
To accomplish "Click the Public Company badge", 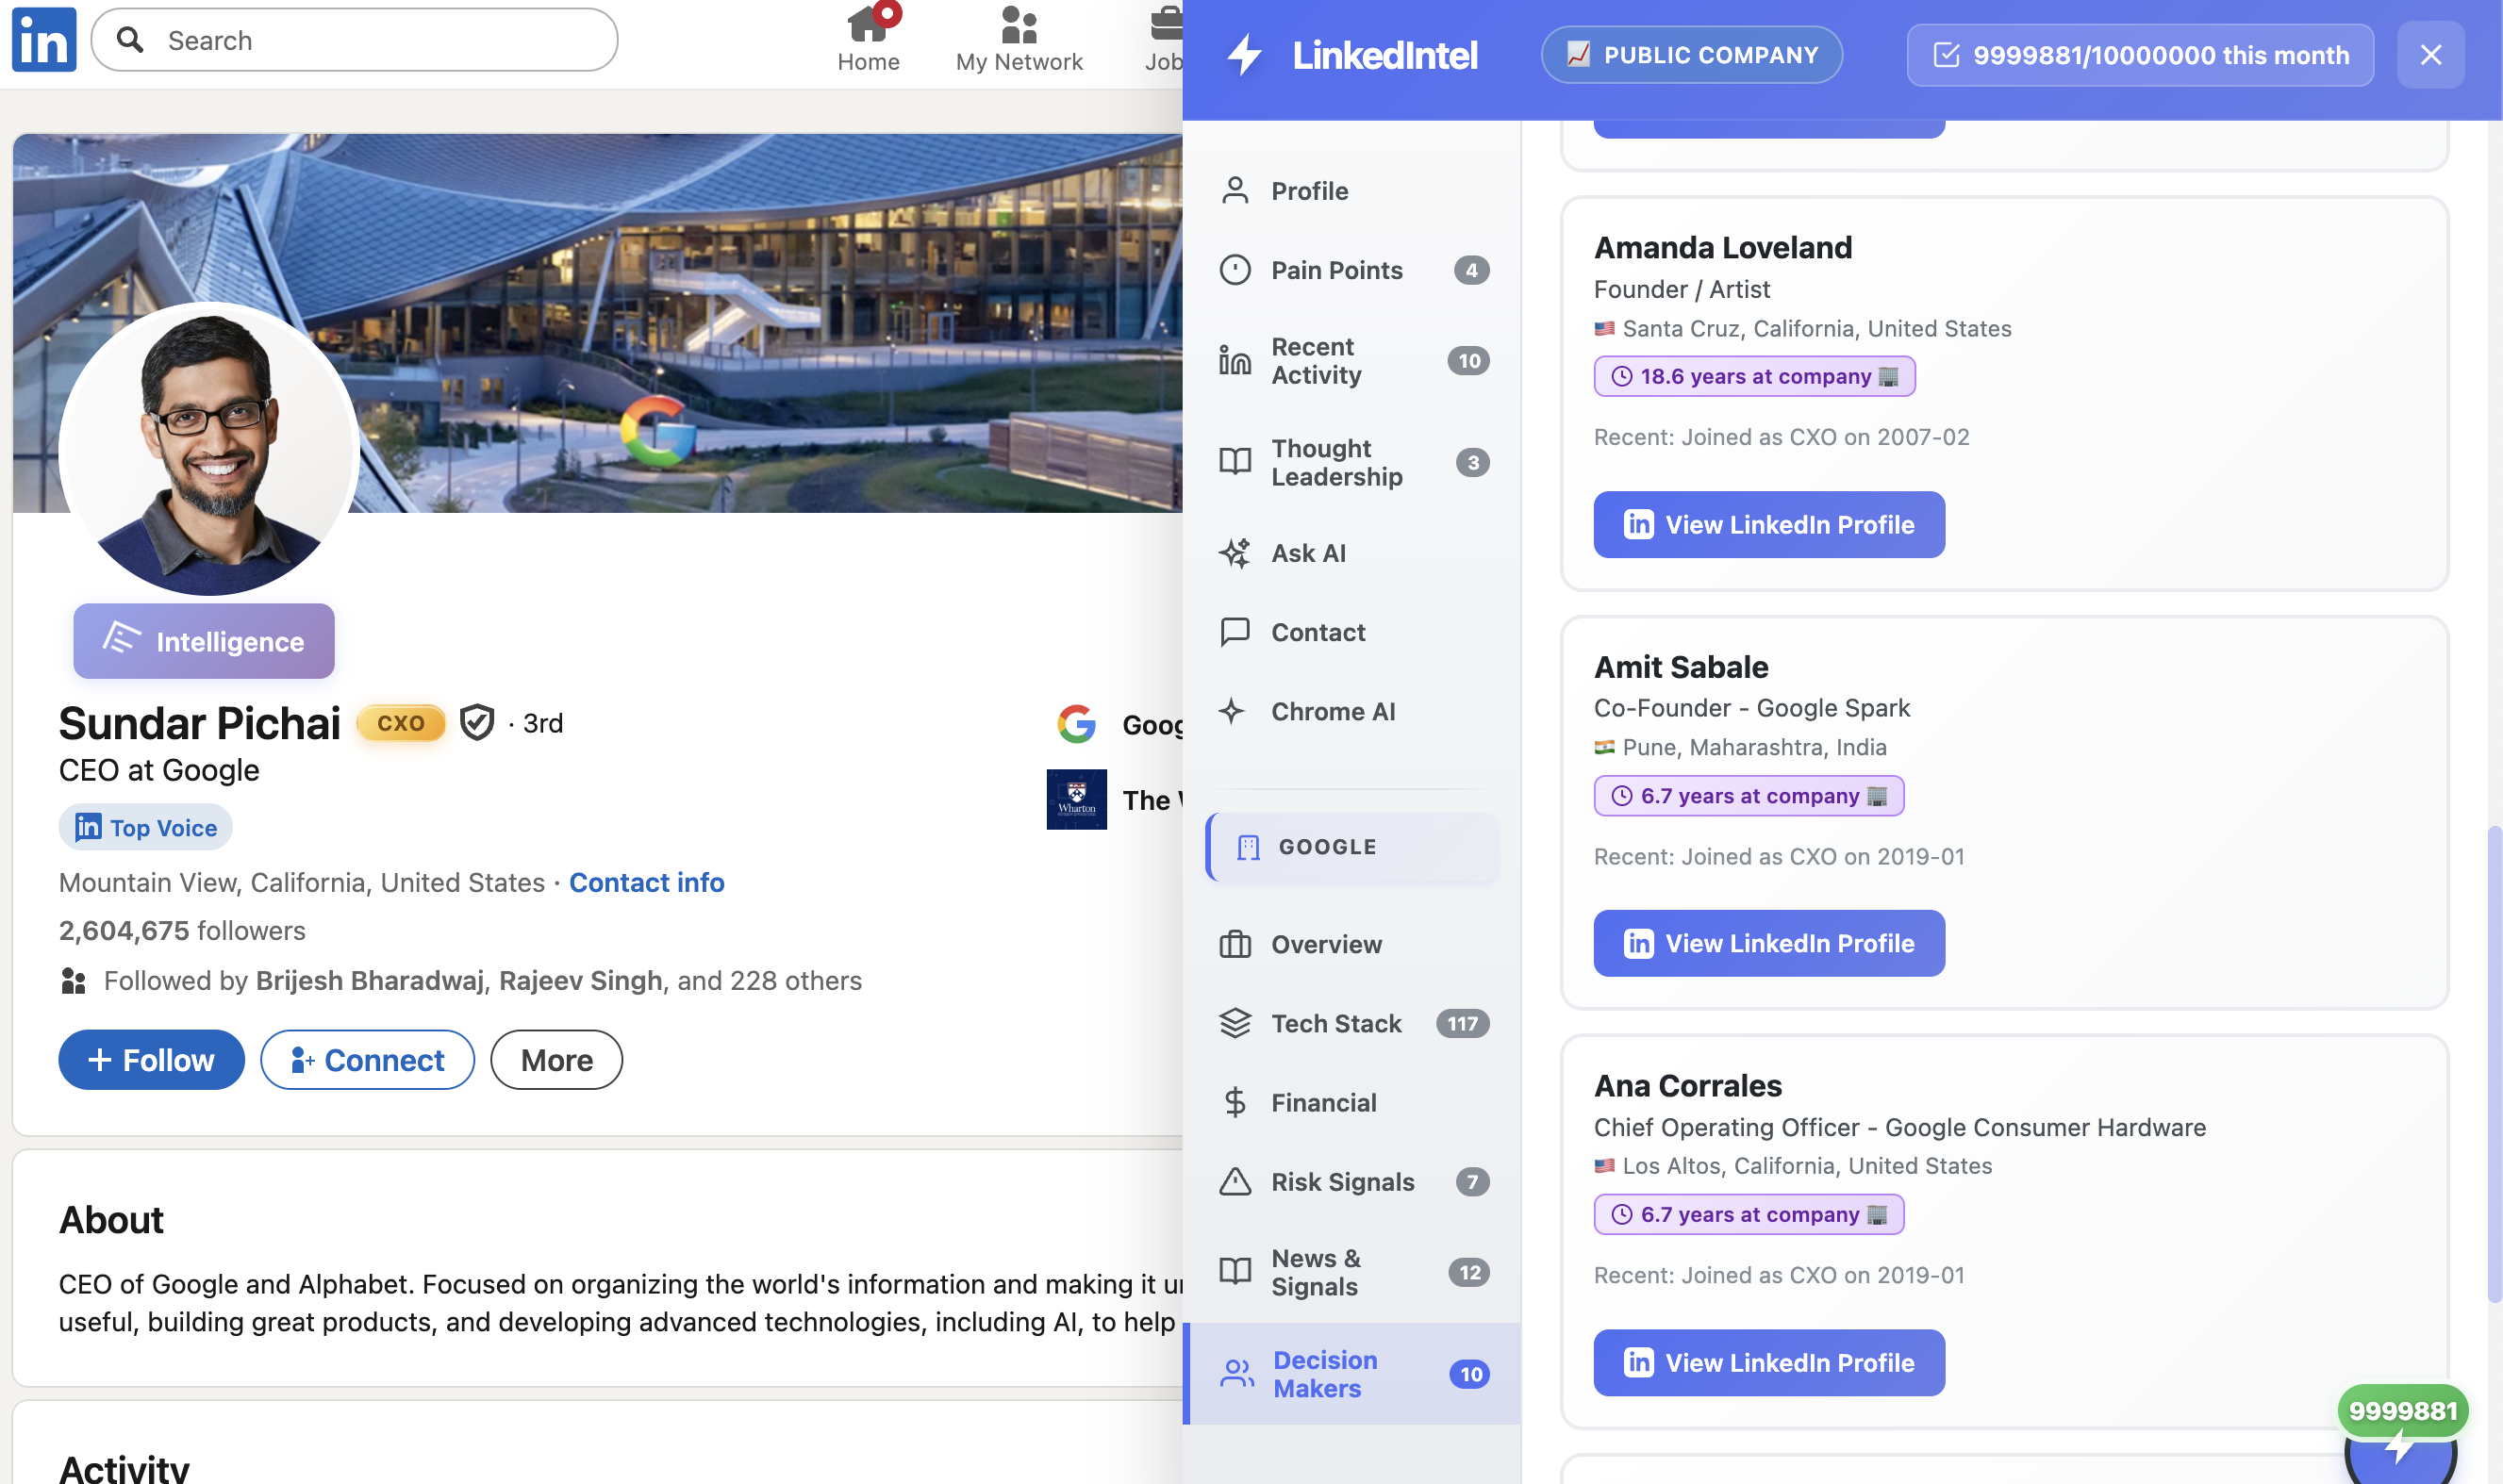I will tap(1691, 54).
